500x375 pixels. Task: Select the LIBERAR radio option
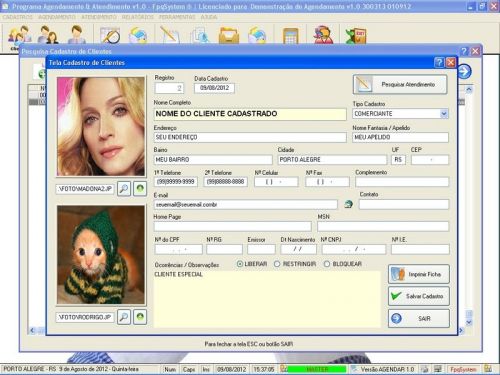coord(239,264)
